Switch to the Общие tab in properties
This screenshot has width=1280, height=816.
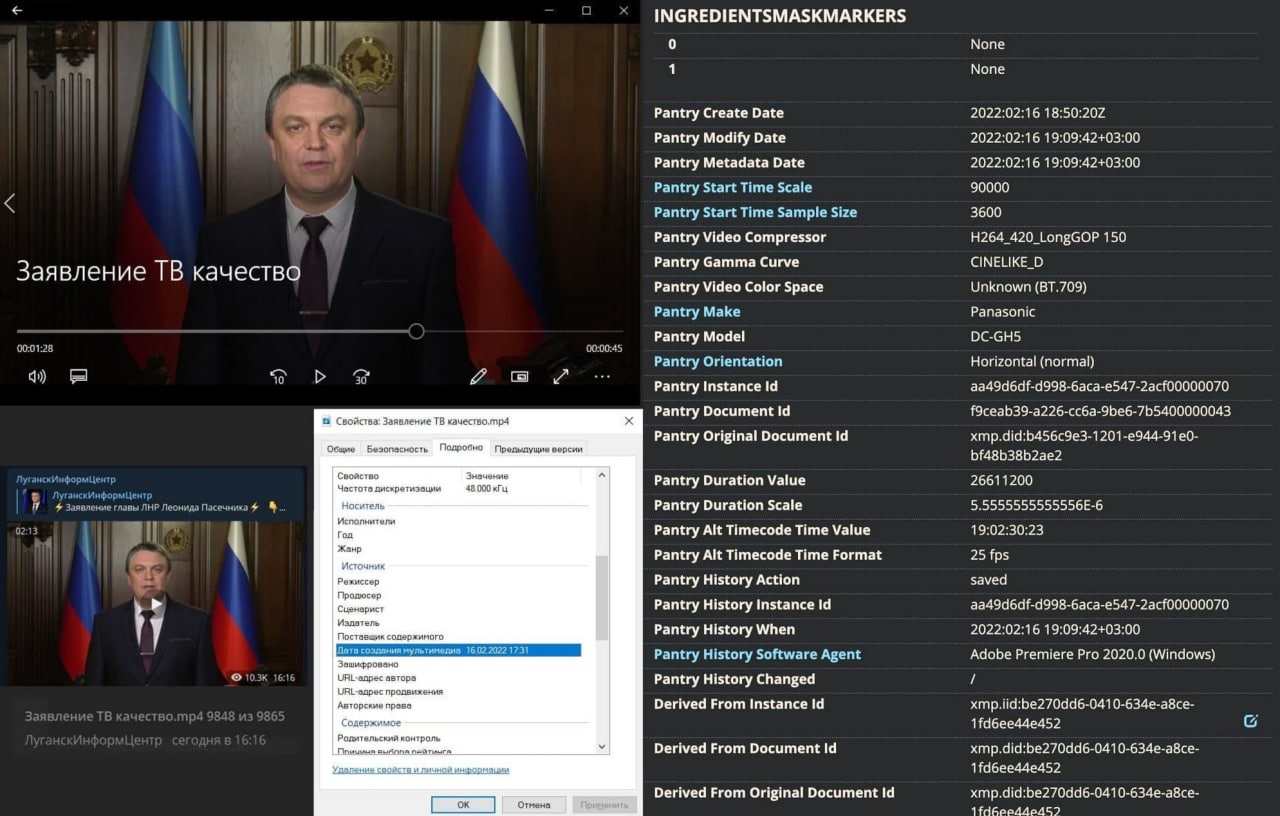(x=341, y=449)
